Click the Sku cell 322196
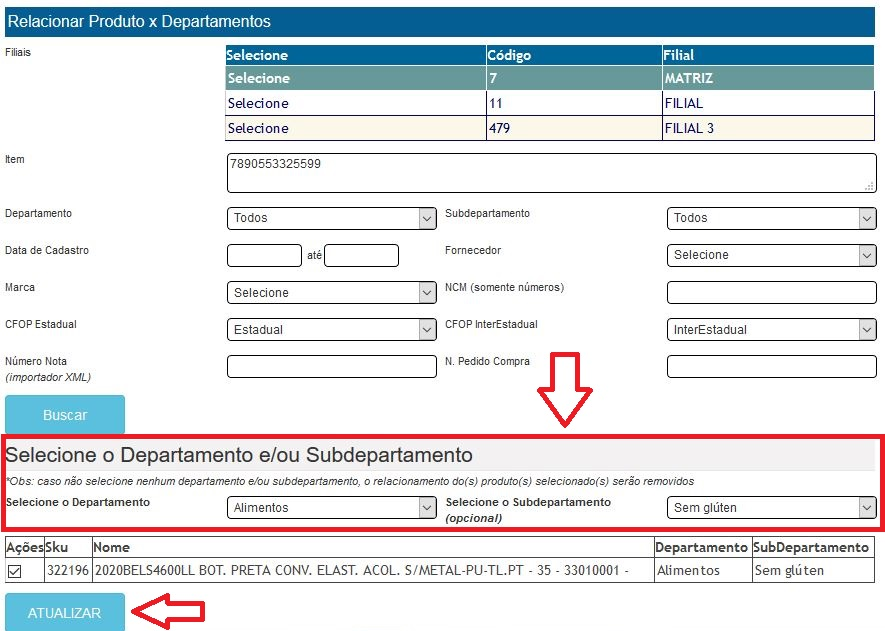Screen dimensions: 885x631 tap(68, 571)
